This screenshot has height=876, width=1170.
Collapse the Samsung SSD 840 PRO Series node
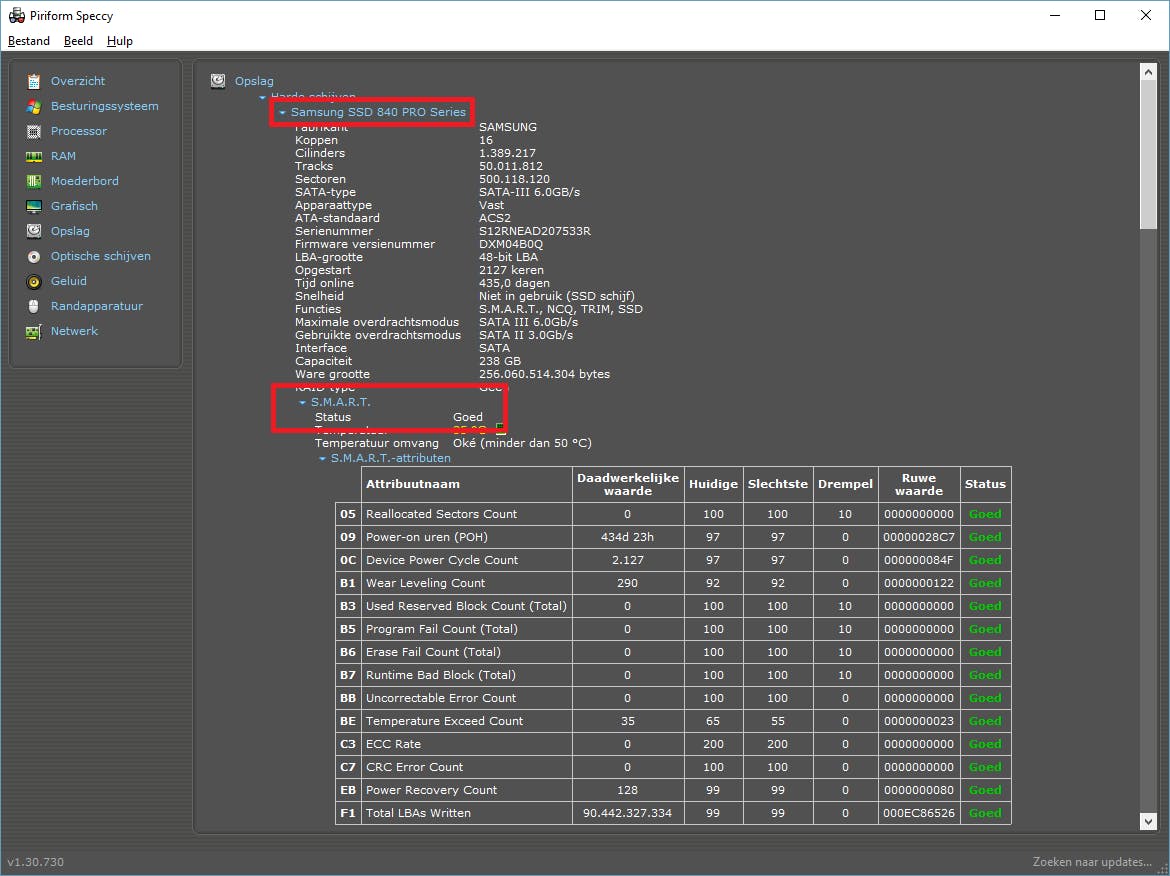click(283, 113)
